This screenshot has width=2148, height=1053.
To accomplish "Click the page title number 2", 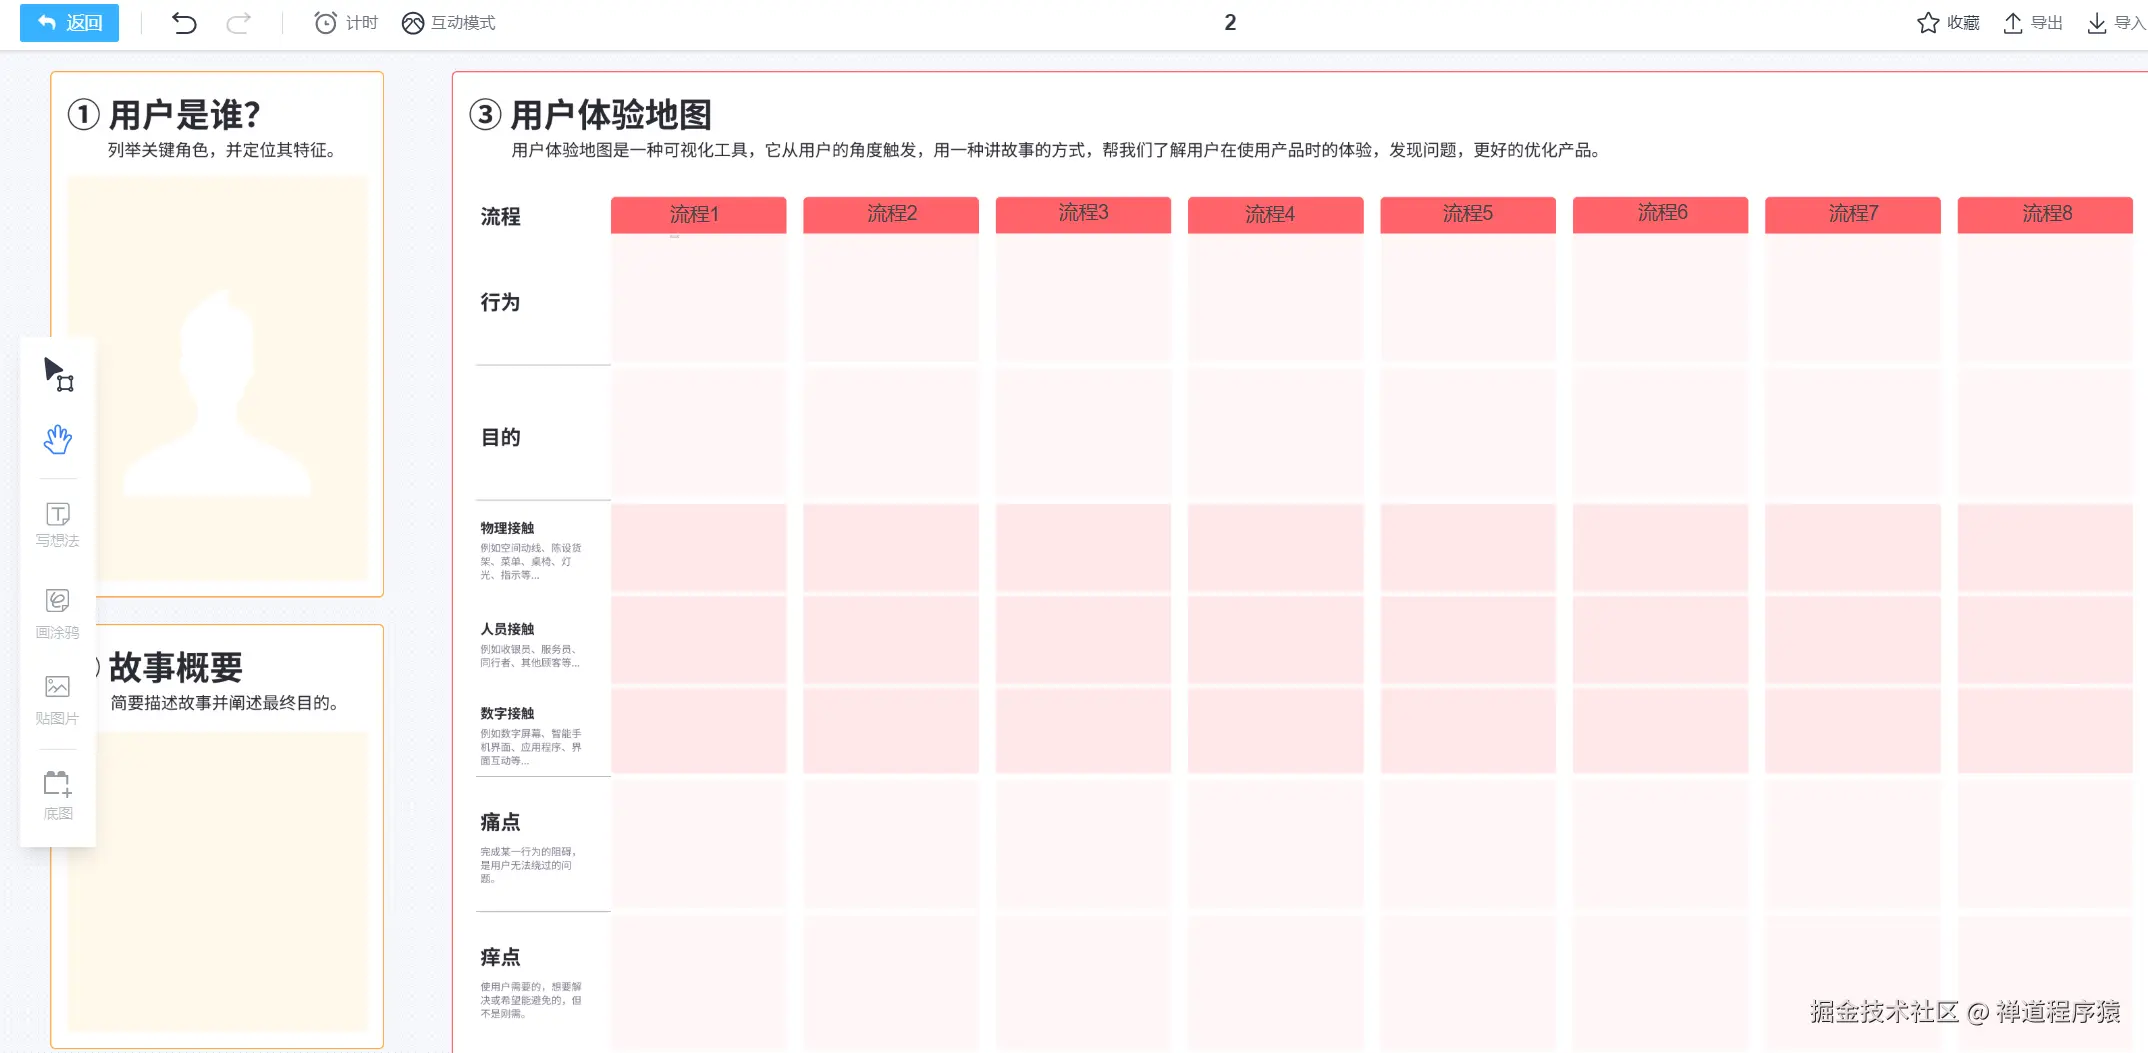I will pos(1230,22).
